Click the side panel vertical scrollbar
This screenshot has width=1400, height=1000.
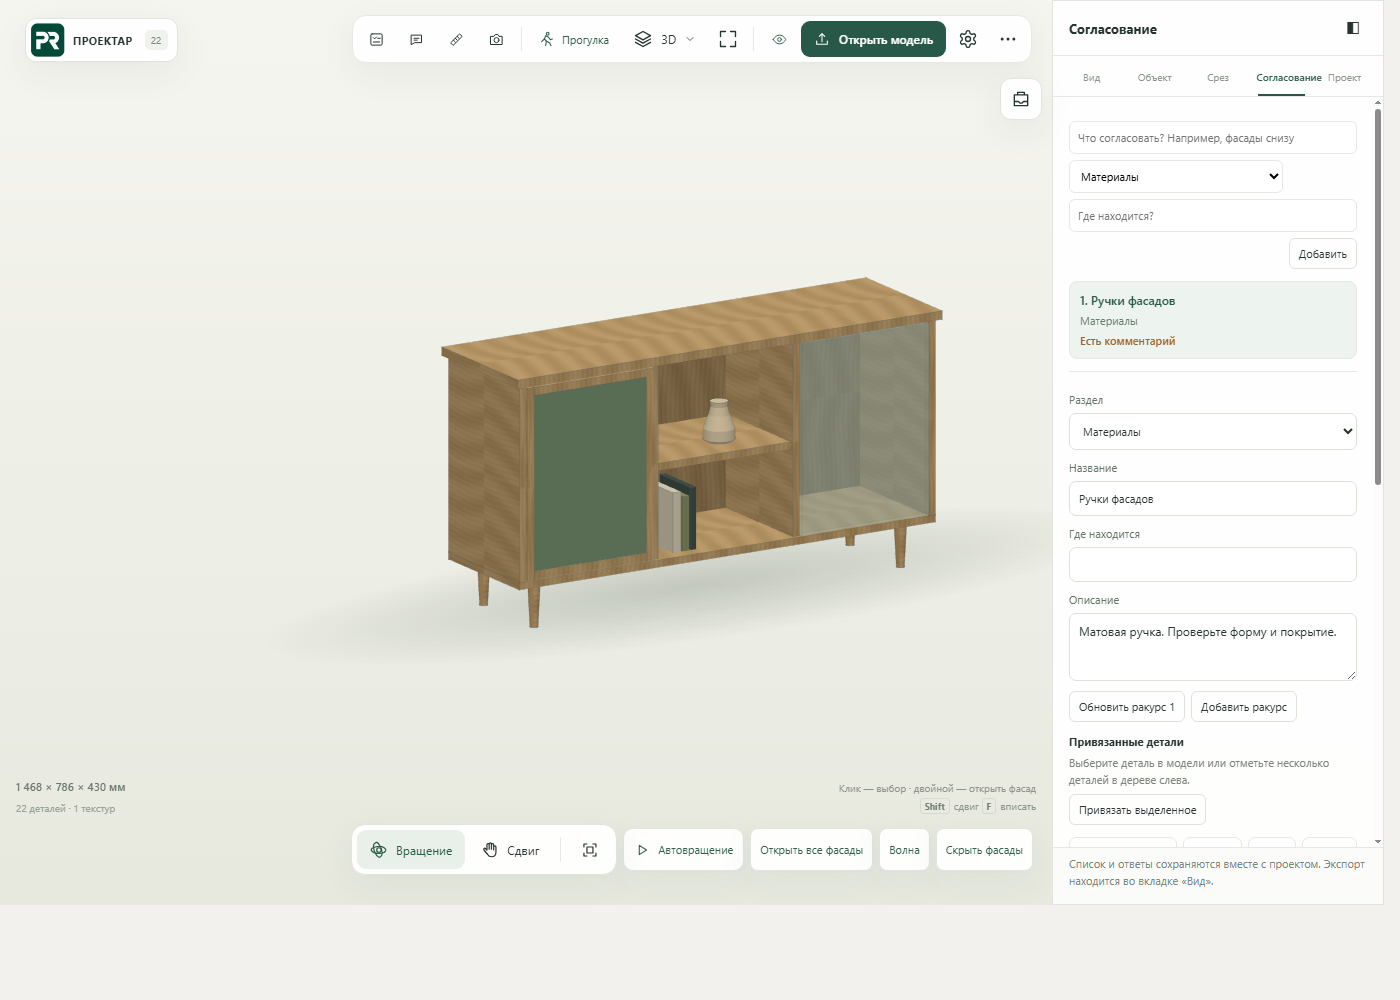(1378, 298)
